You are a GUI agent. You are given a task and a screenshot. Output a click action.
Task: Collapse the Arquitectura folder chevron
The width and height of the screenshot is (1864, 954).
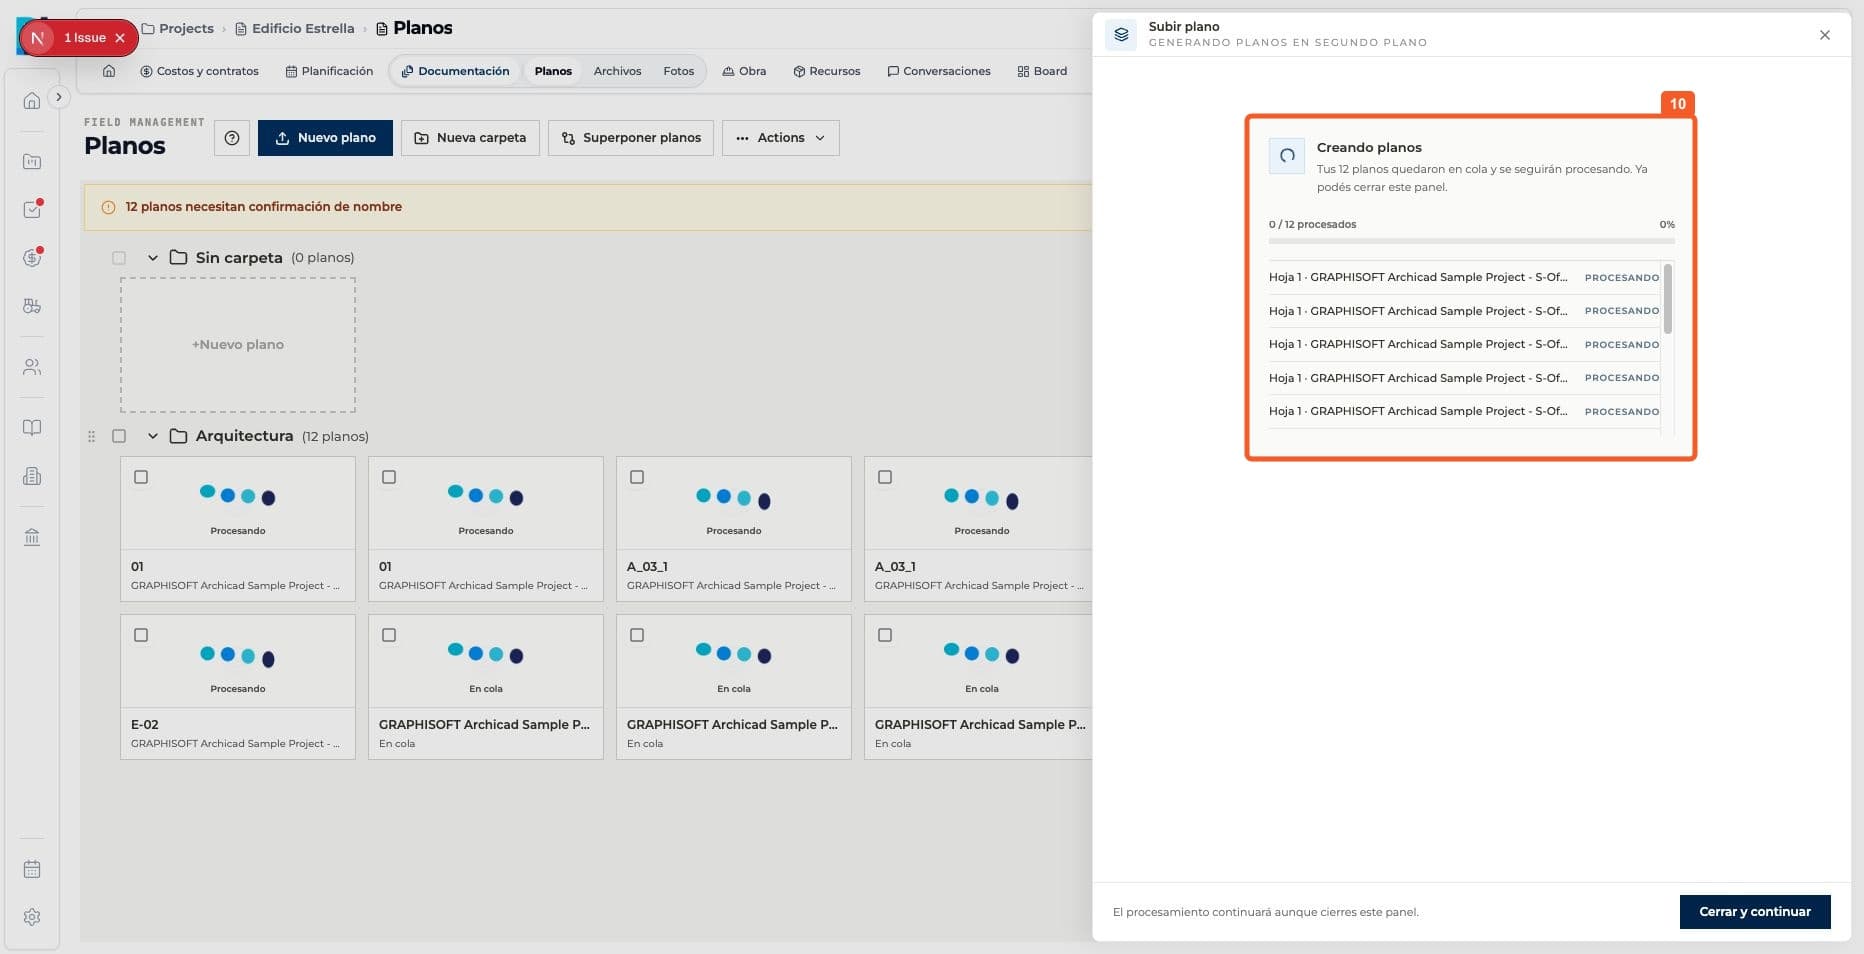pos(153,436)
